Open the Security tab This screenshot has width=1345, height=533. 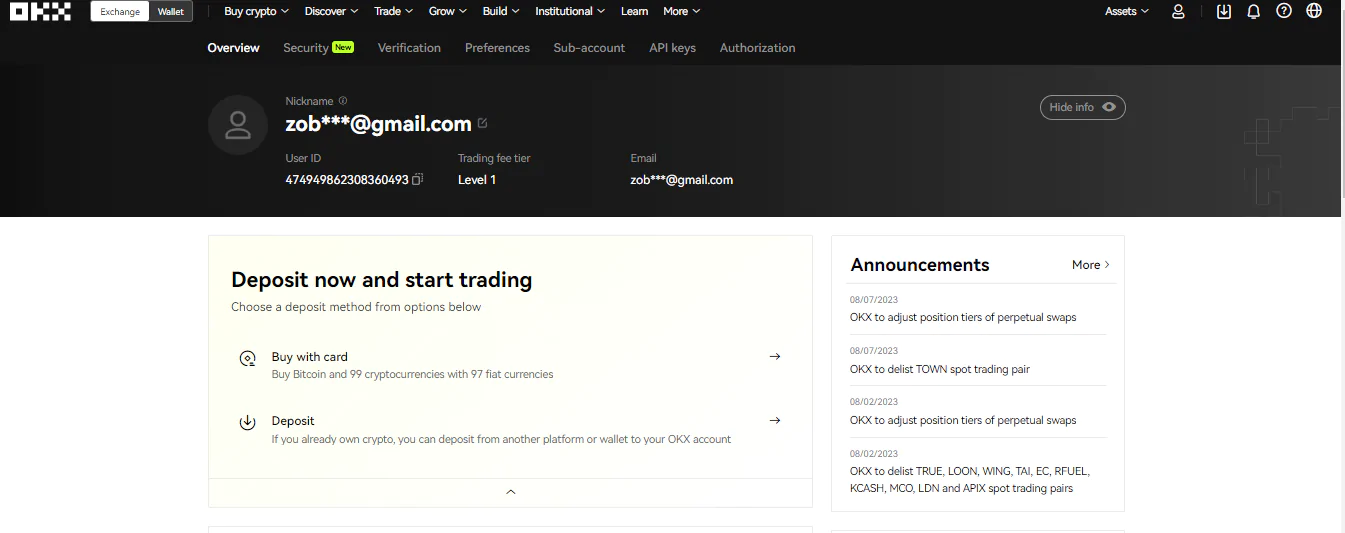coord(306,47)
